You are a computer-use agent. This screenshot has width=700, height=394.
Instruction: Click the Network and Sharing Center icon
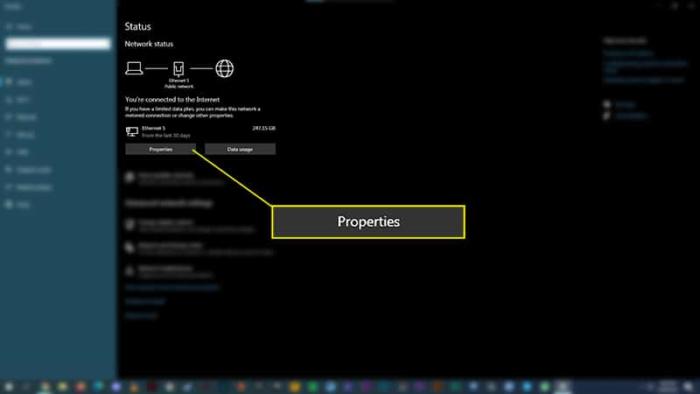click(130, 248)
